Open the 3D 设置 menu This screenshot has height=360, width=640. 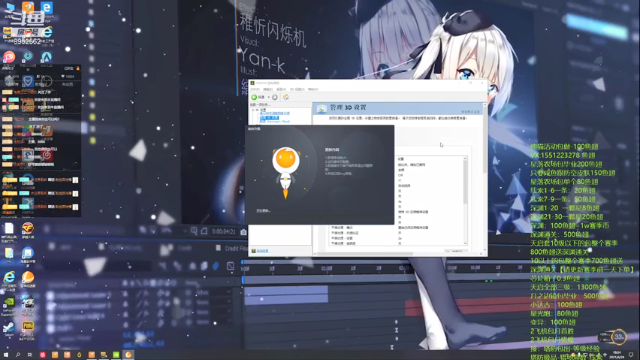coord(297,89)
